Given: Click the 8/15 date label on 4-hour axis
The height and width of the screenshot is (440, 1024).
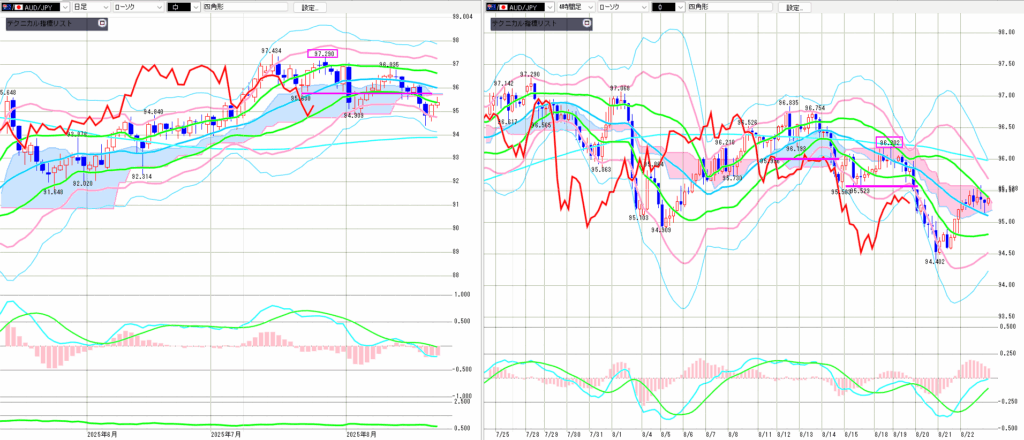Looking at the screenshot, I should pos(852,433).
